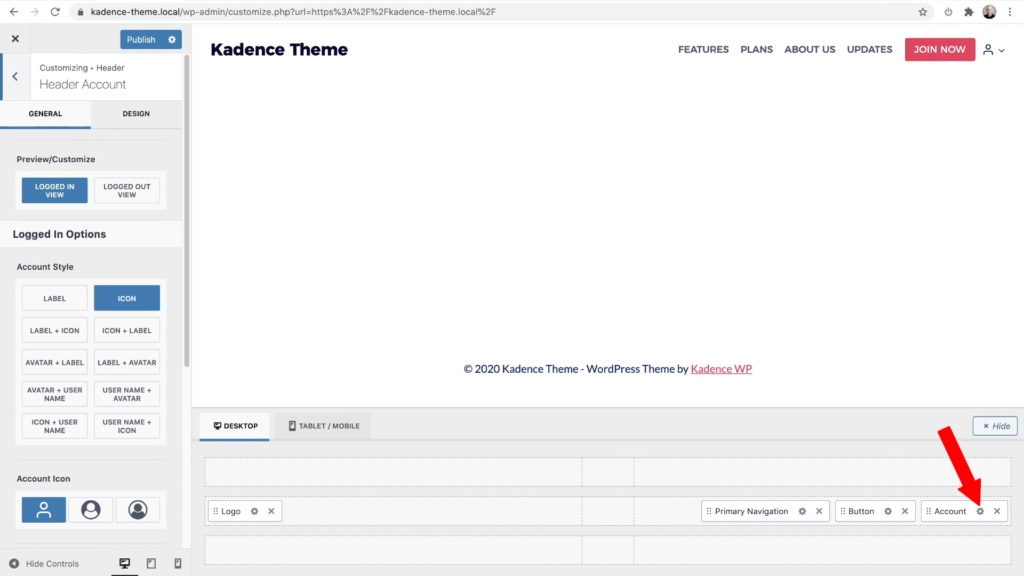1024x576 pixels.
Task: Switch to the General tab
Action: pyautogui.click(x=45, y=114)
